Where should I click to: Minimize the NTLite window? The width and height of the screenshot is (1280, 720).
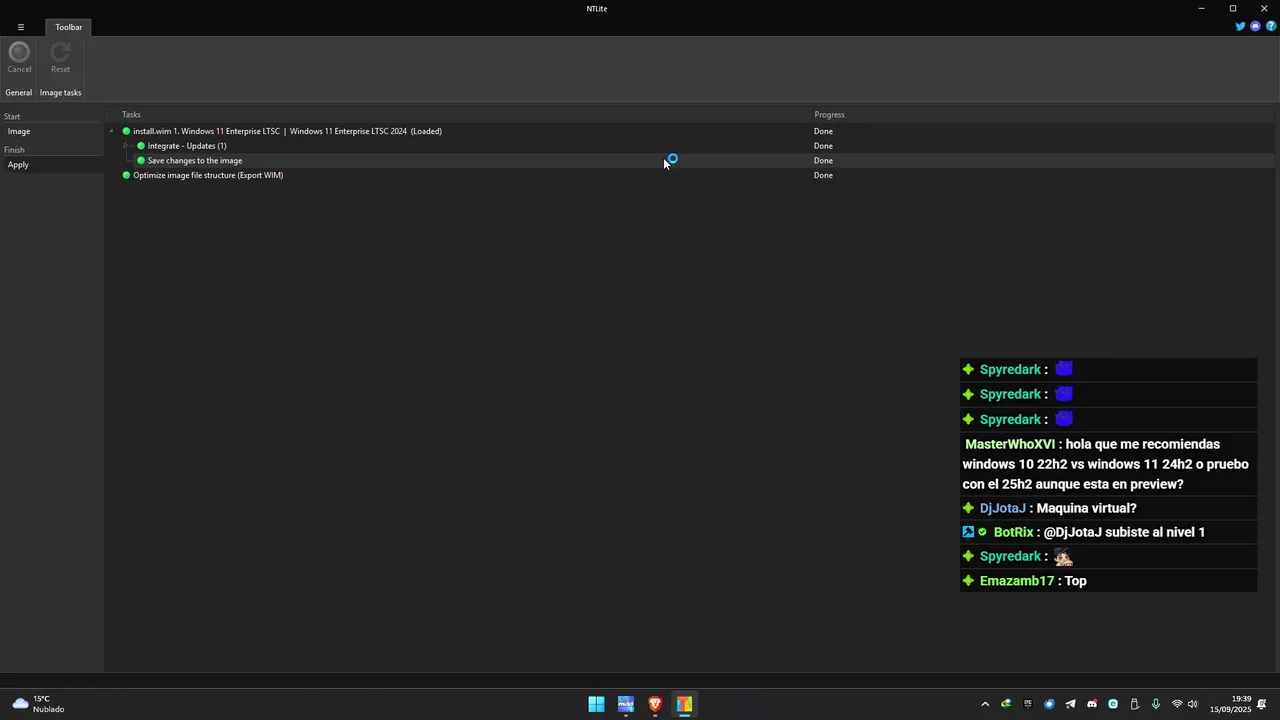[x=1201, y=8]
